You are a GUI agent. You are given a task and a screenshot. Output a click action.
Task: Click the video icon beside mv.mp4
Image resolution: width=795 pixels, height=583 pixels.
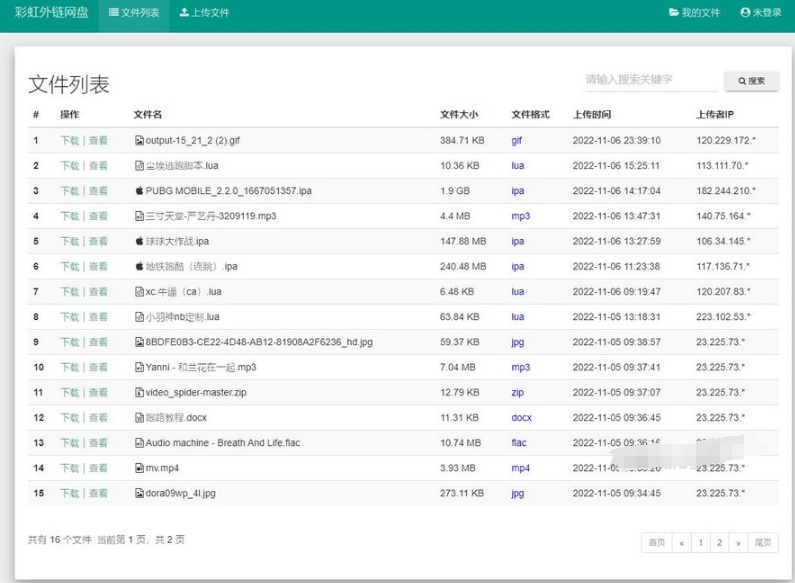coord(139,468)
